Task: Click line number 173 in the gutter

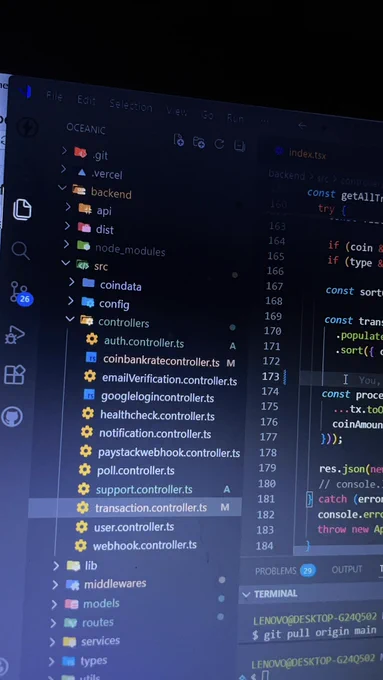Action: pyautogui.click(x=271, y=376)
